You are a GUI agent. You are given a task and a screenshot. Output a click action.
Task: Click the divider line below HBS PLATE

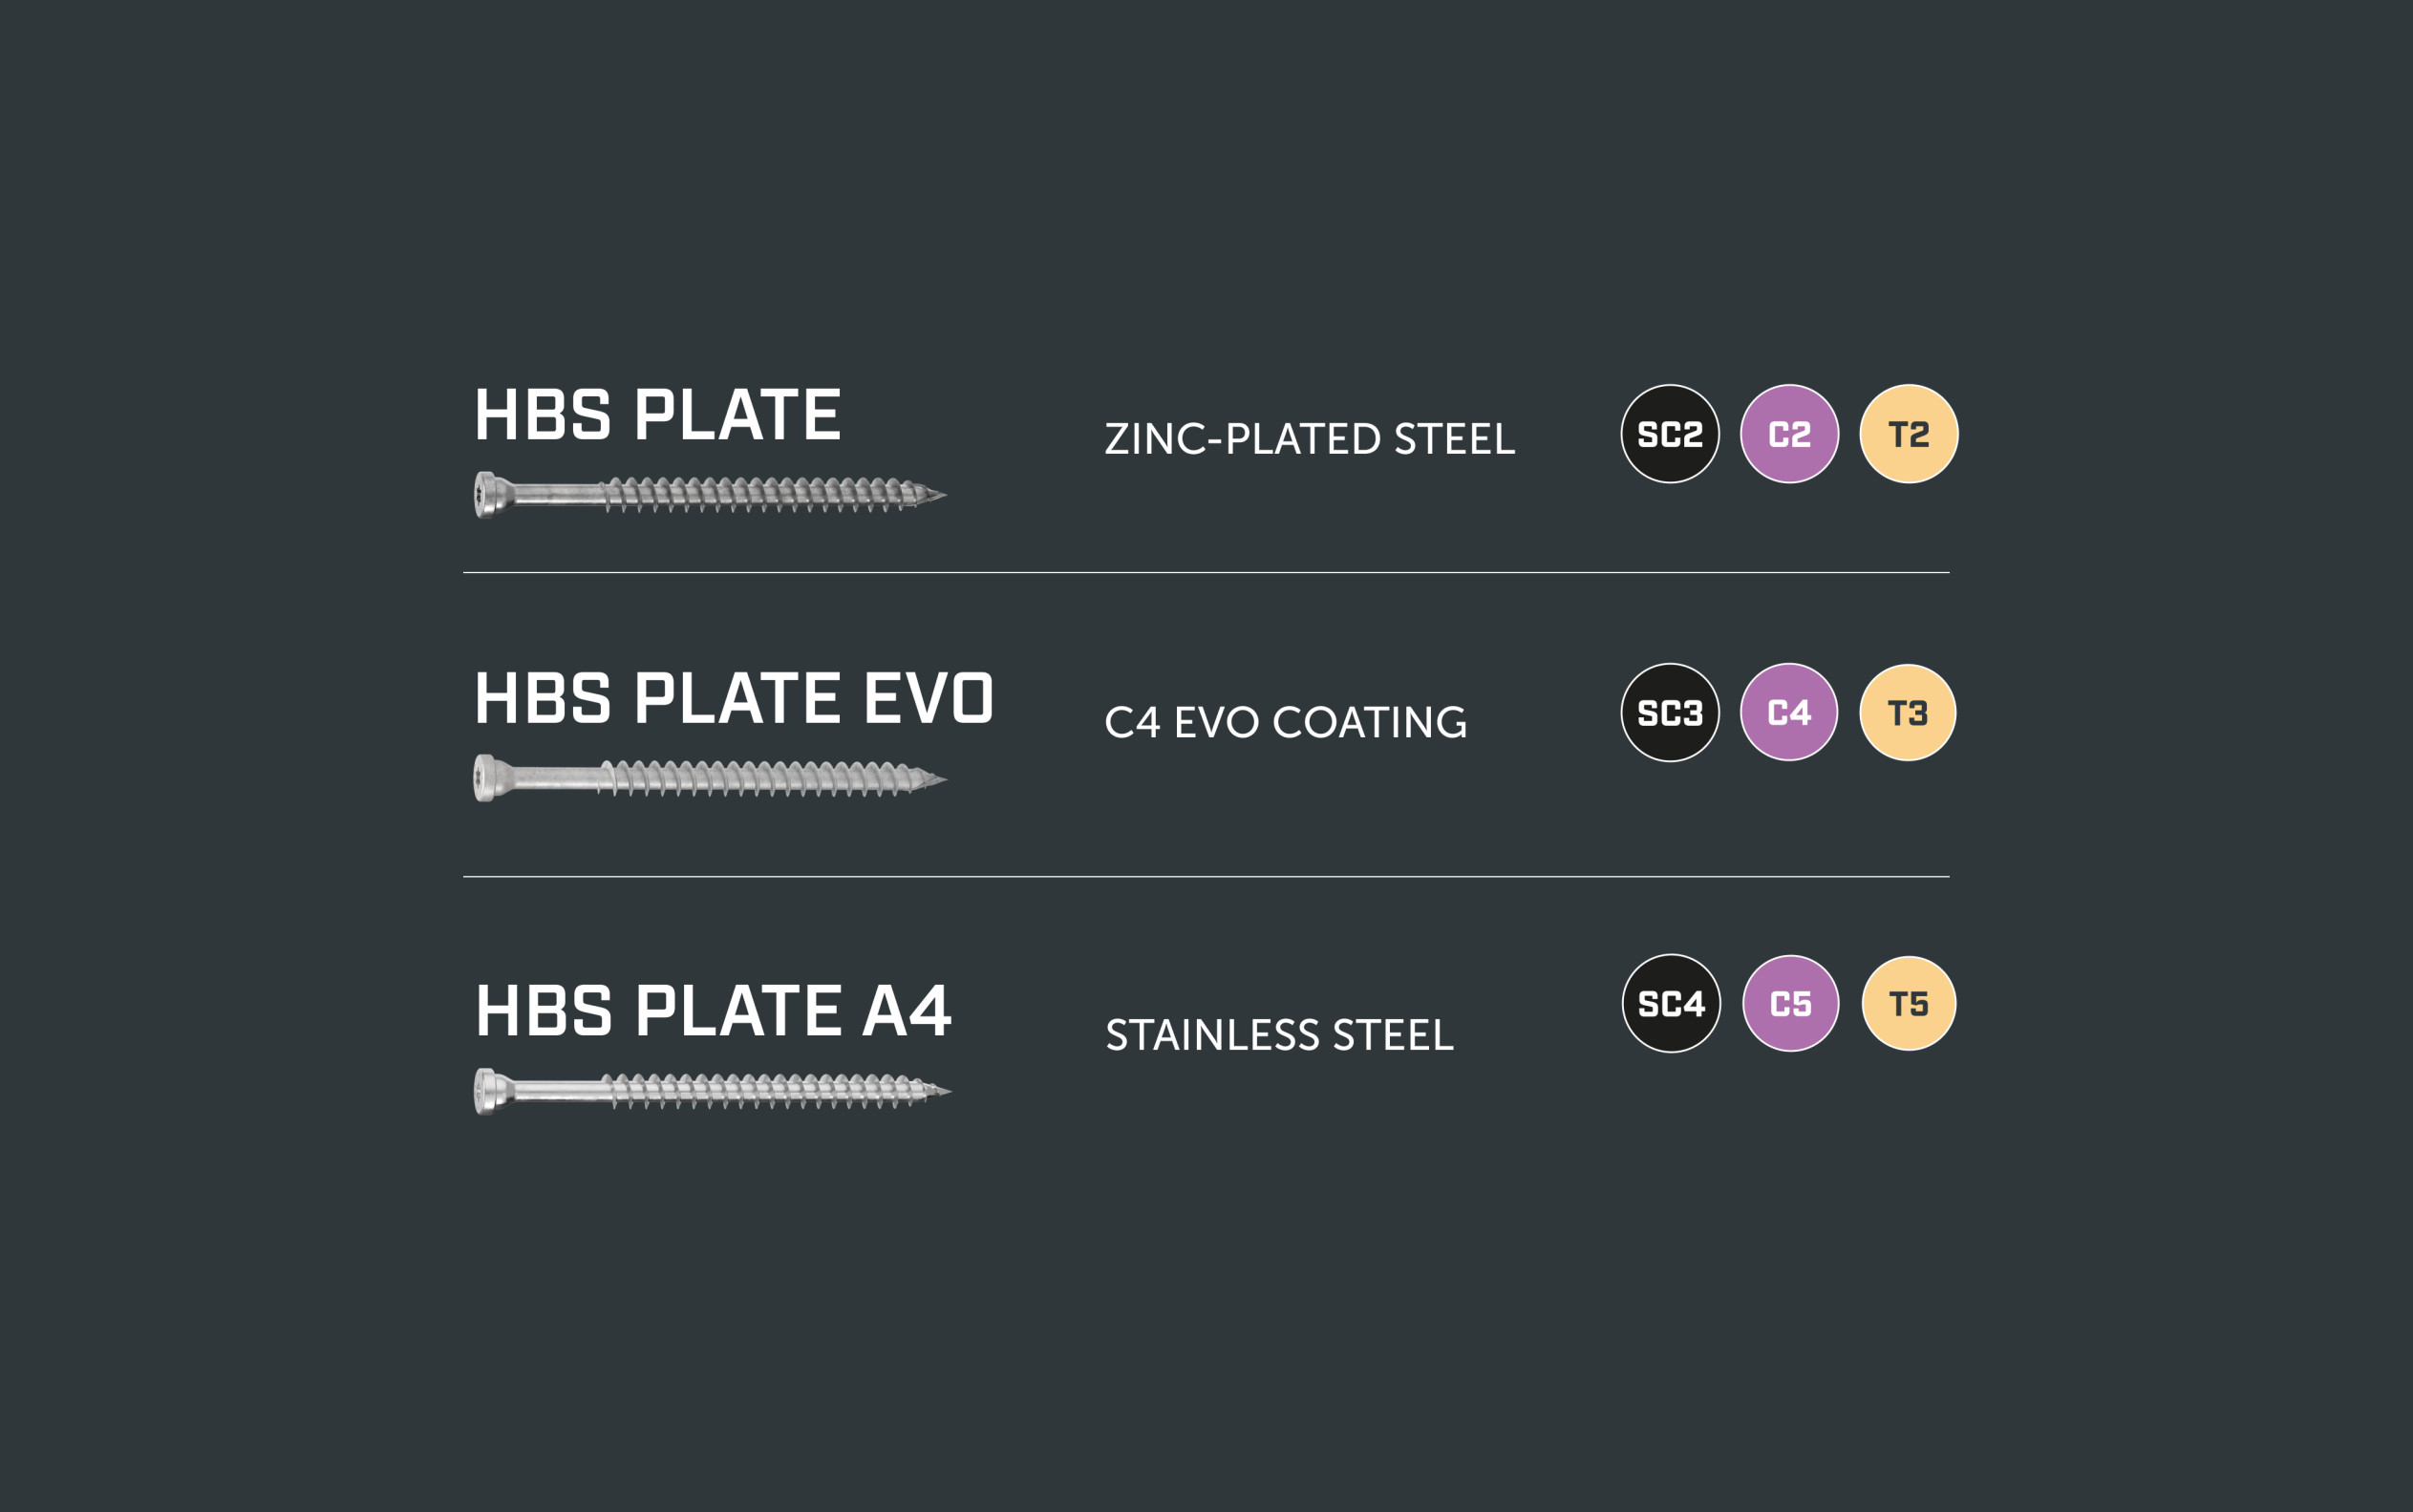point(1205,573)
